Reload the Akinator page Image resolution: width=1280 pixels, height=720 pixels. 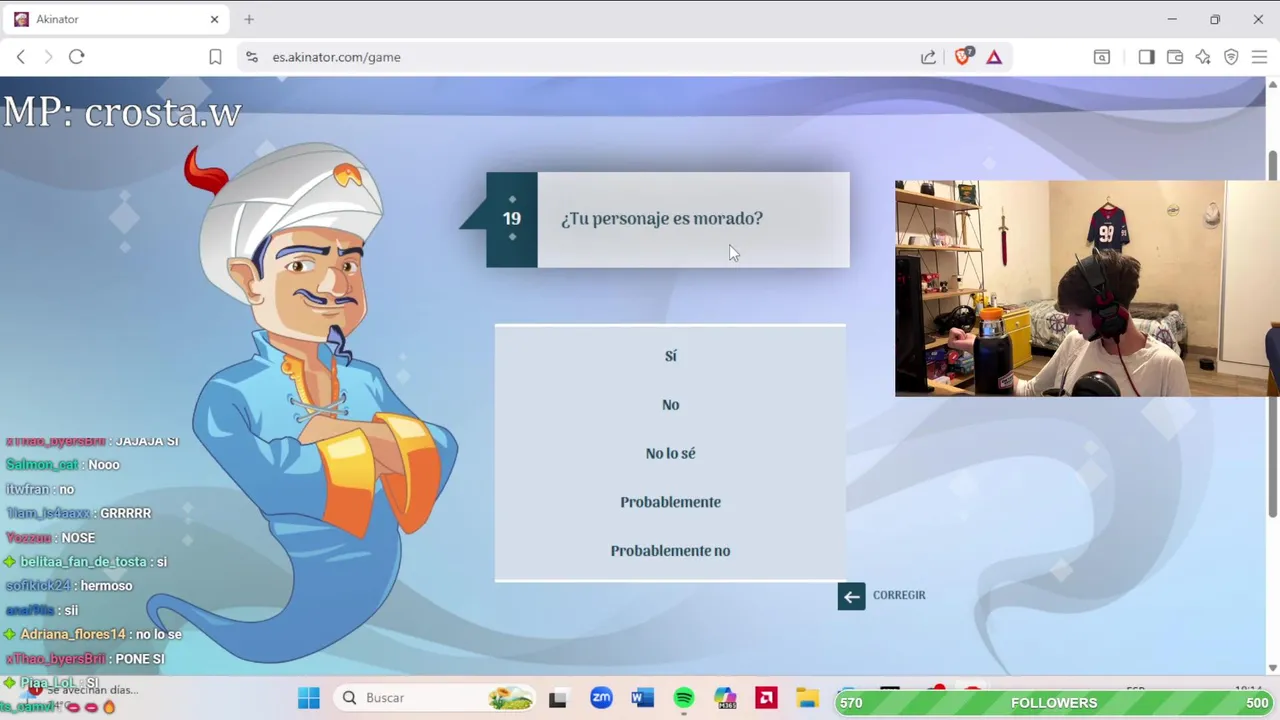[76, 57]
